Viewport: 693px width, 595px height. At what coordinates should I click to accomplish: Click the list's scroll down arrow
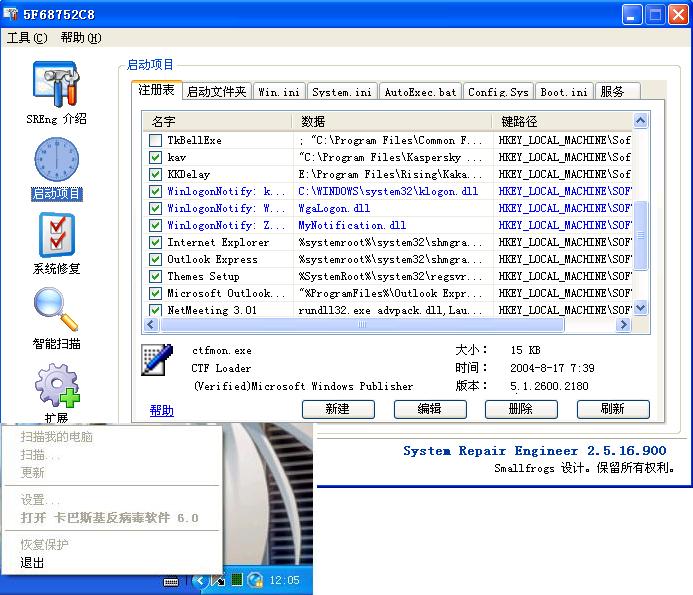[x=641, y=308]
